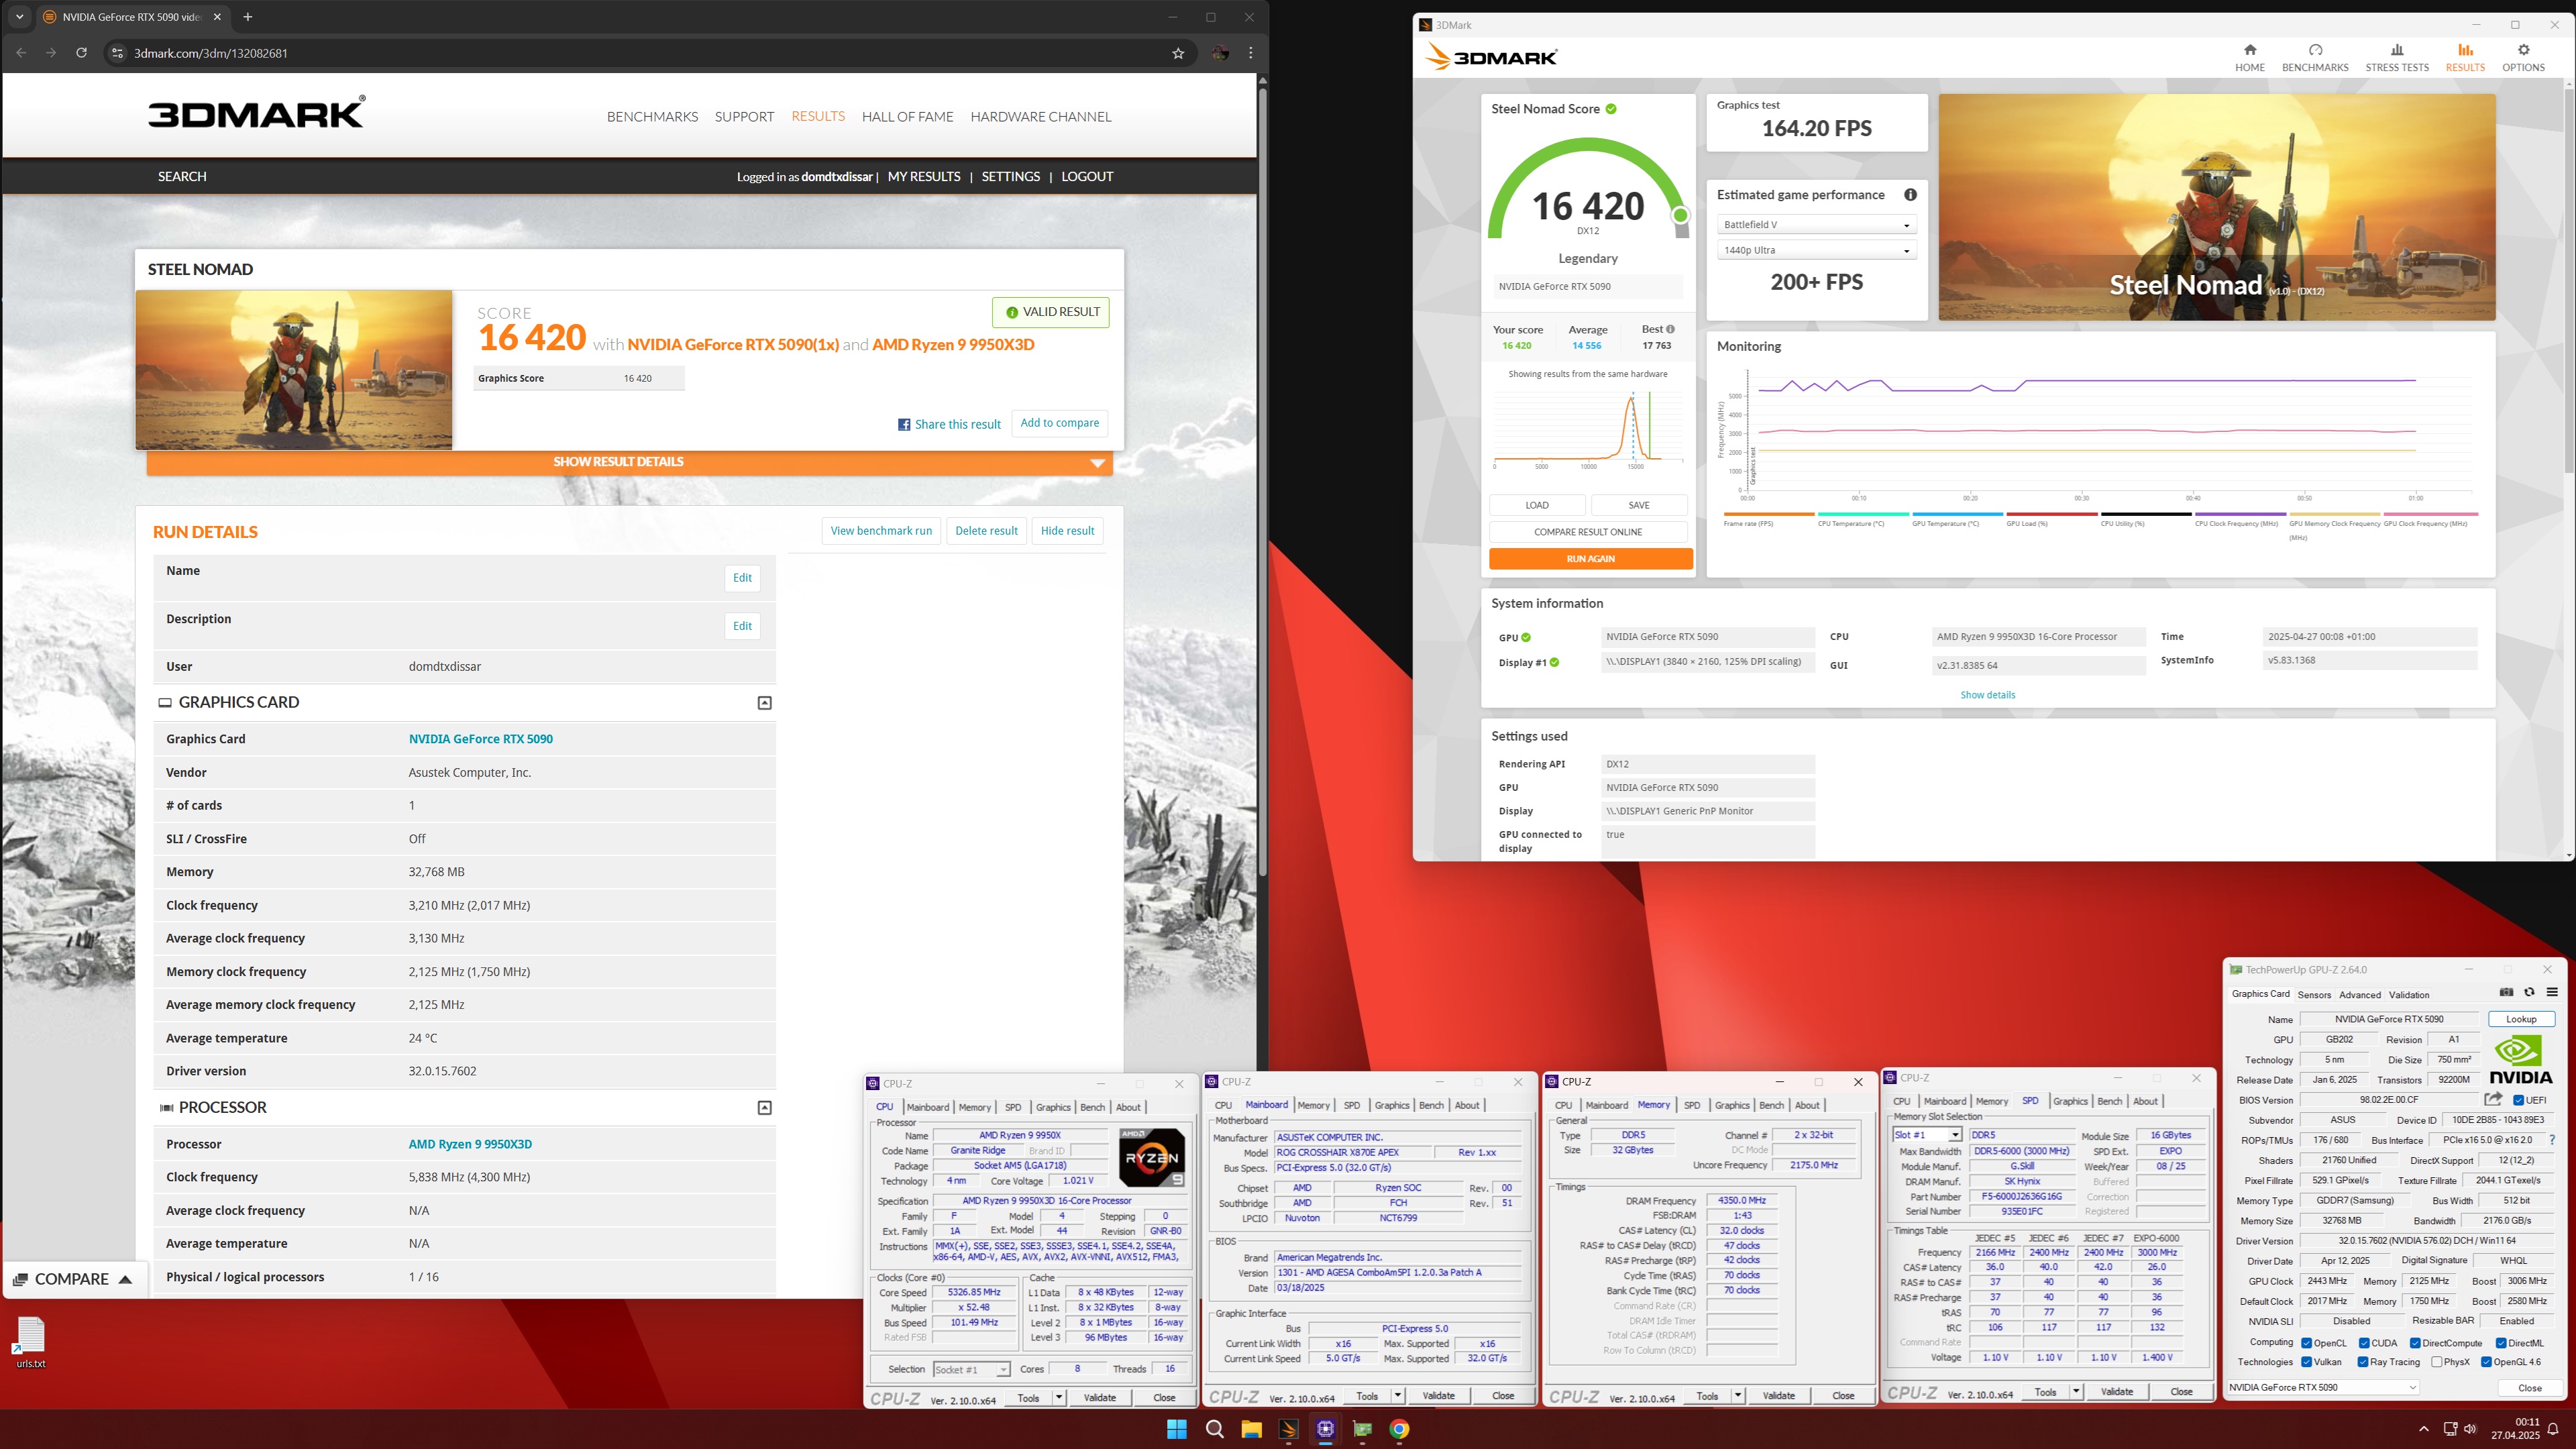Image resolution: width=2576 pixels, height=1449 pixels.
Task: Open SUPPORT on the website menu
Action: click(744, 117)
